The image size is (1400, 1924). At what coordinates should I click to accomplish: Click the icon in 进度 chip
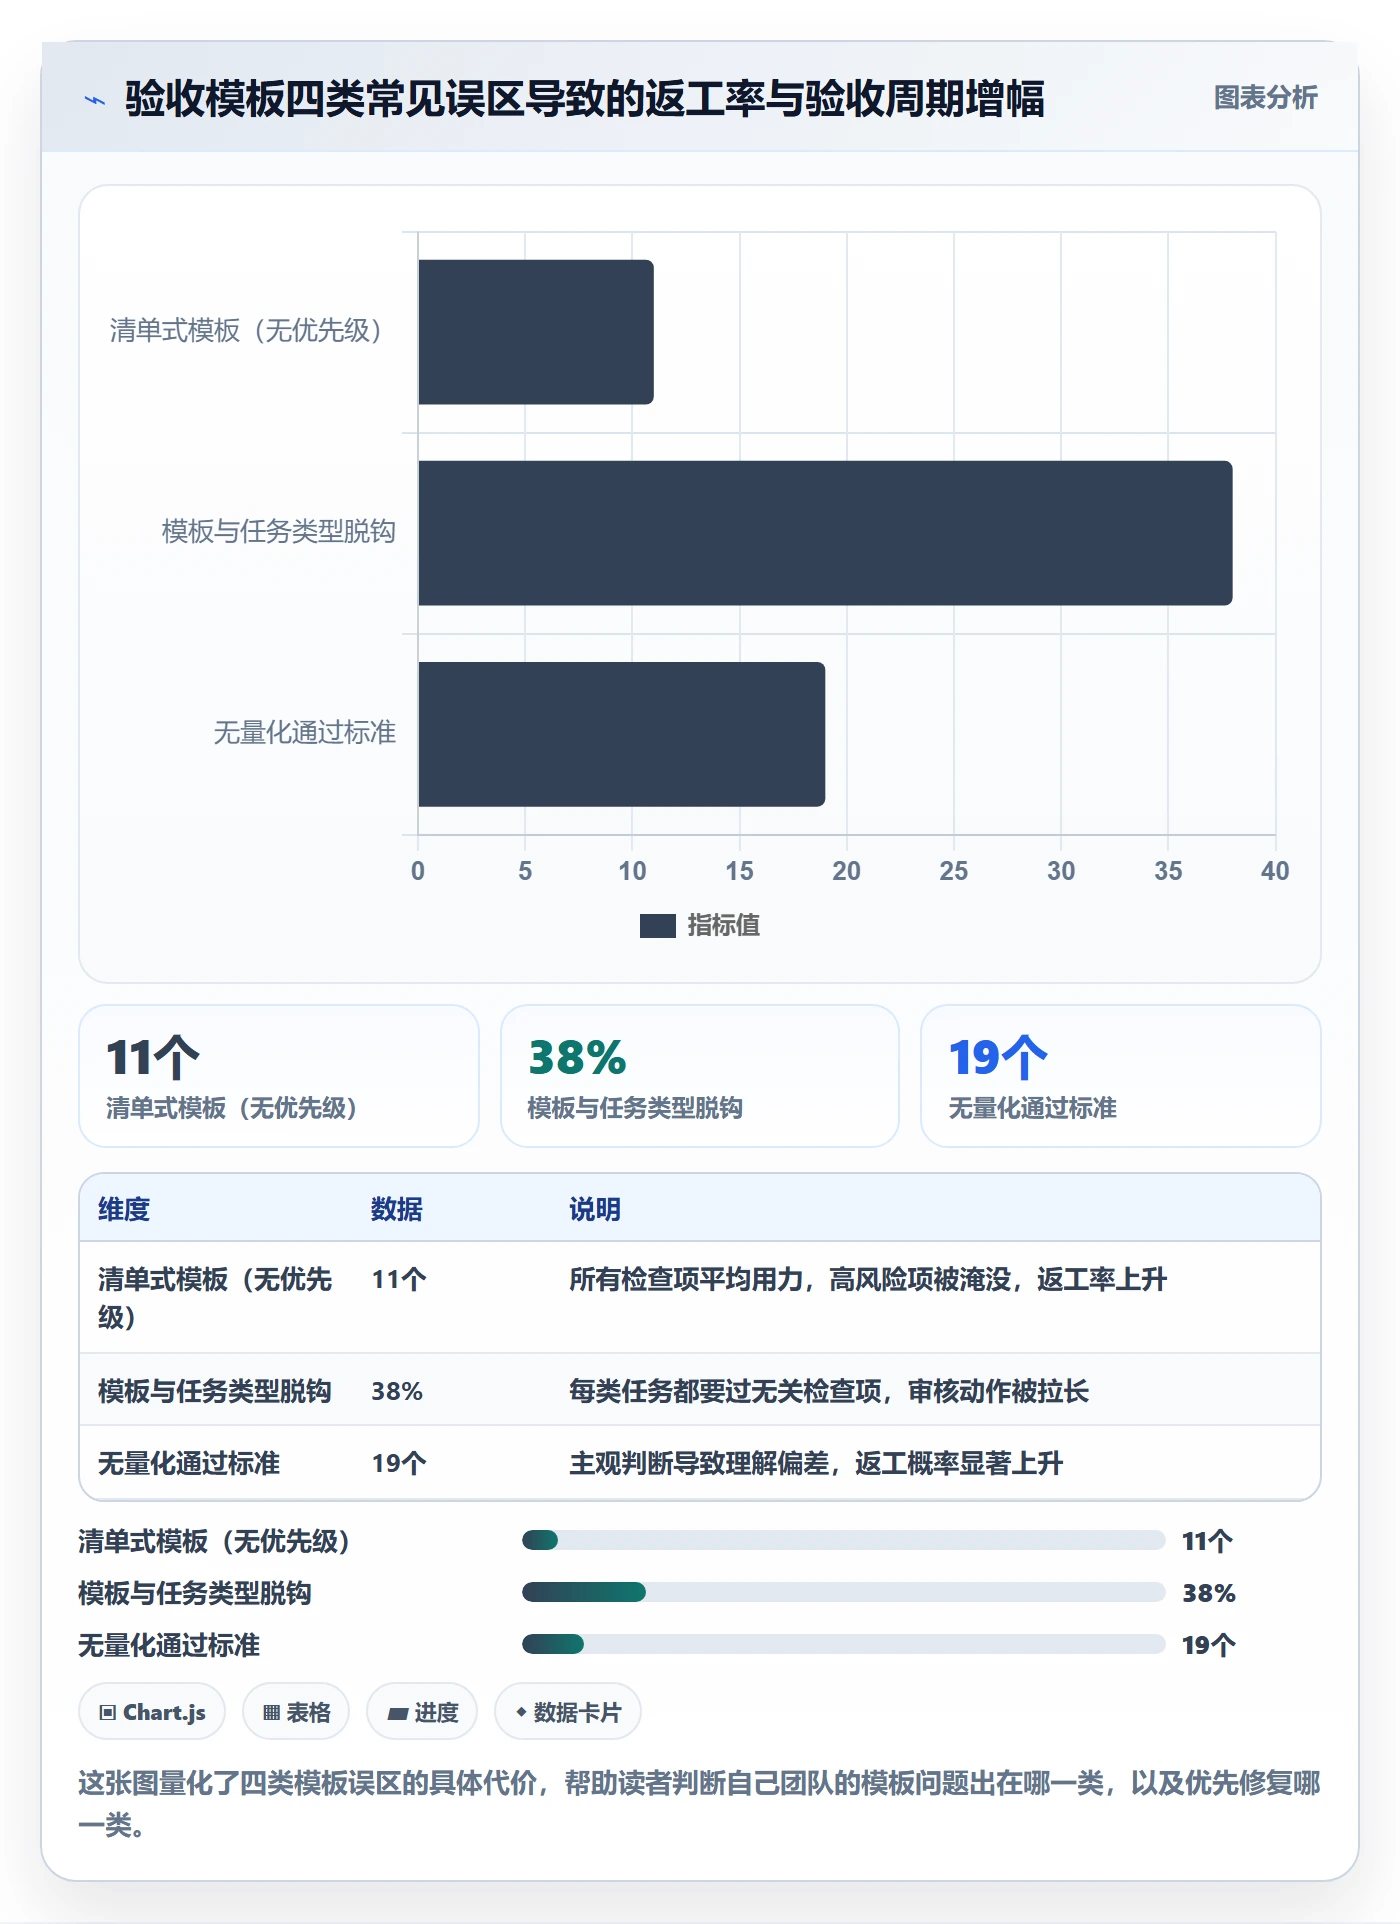pyautogui.click(x=397, y=1714)
